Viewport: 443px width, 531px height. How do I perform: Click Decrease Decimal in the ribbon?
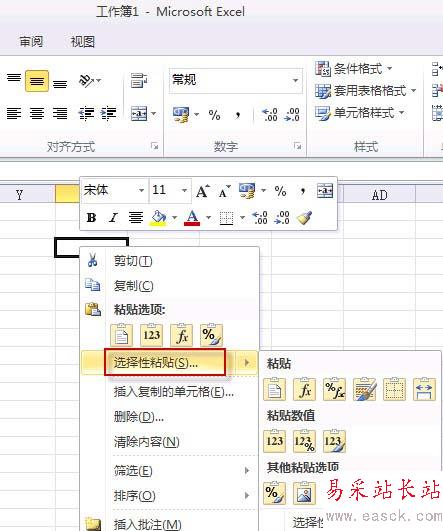(292, 114)
